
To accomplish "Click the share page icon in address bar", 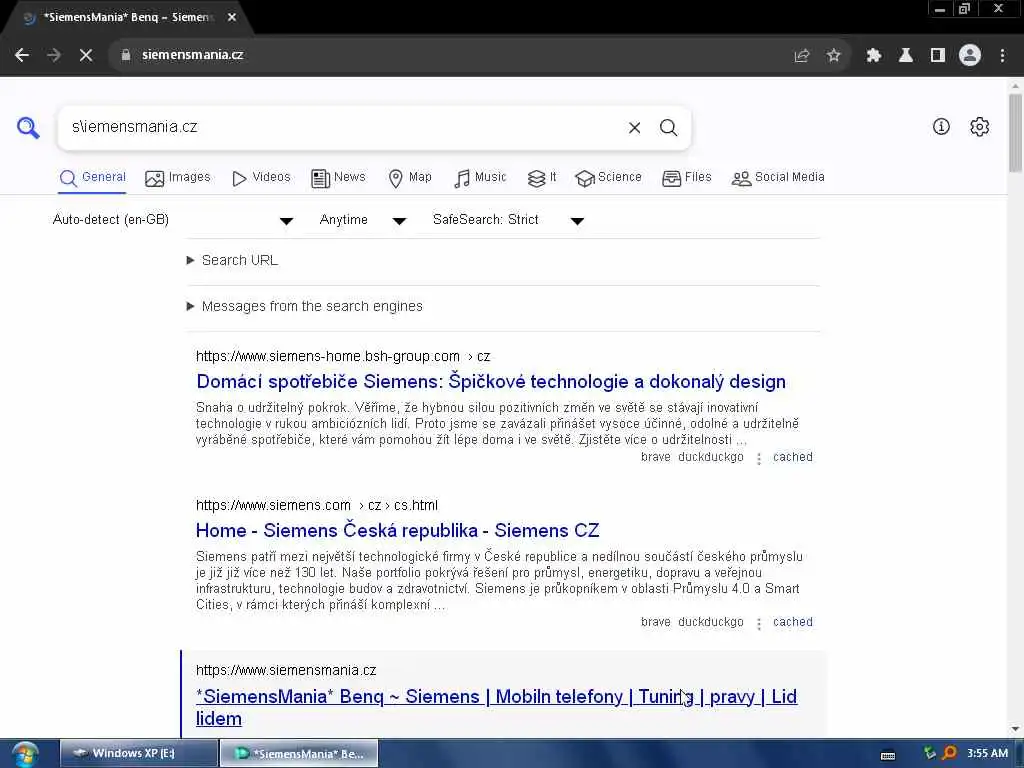I will click(x=802, y=56).
